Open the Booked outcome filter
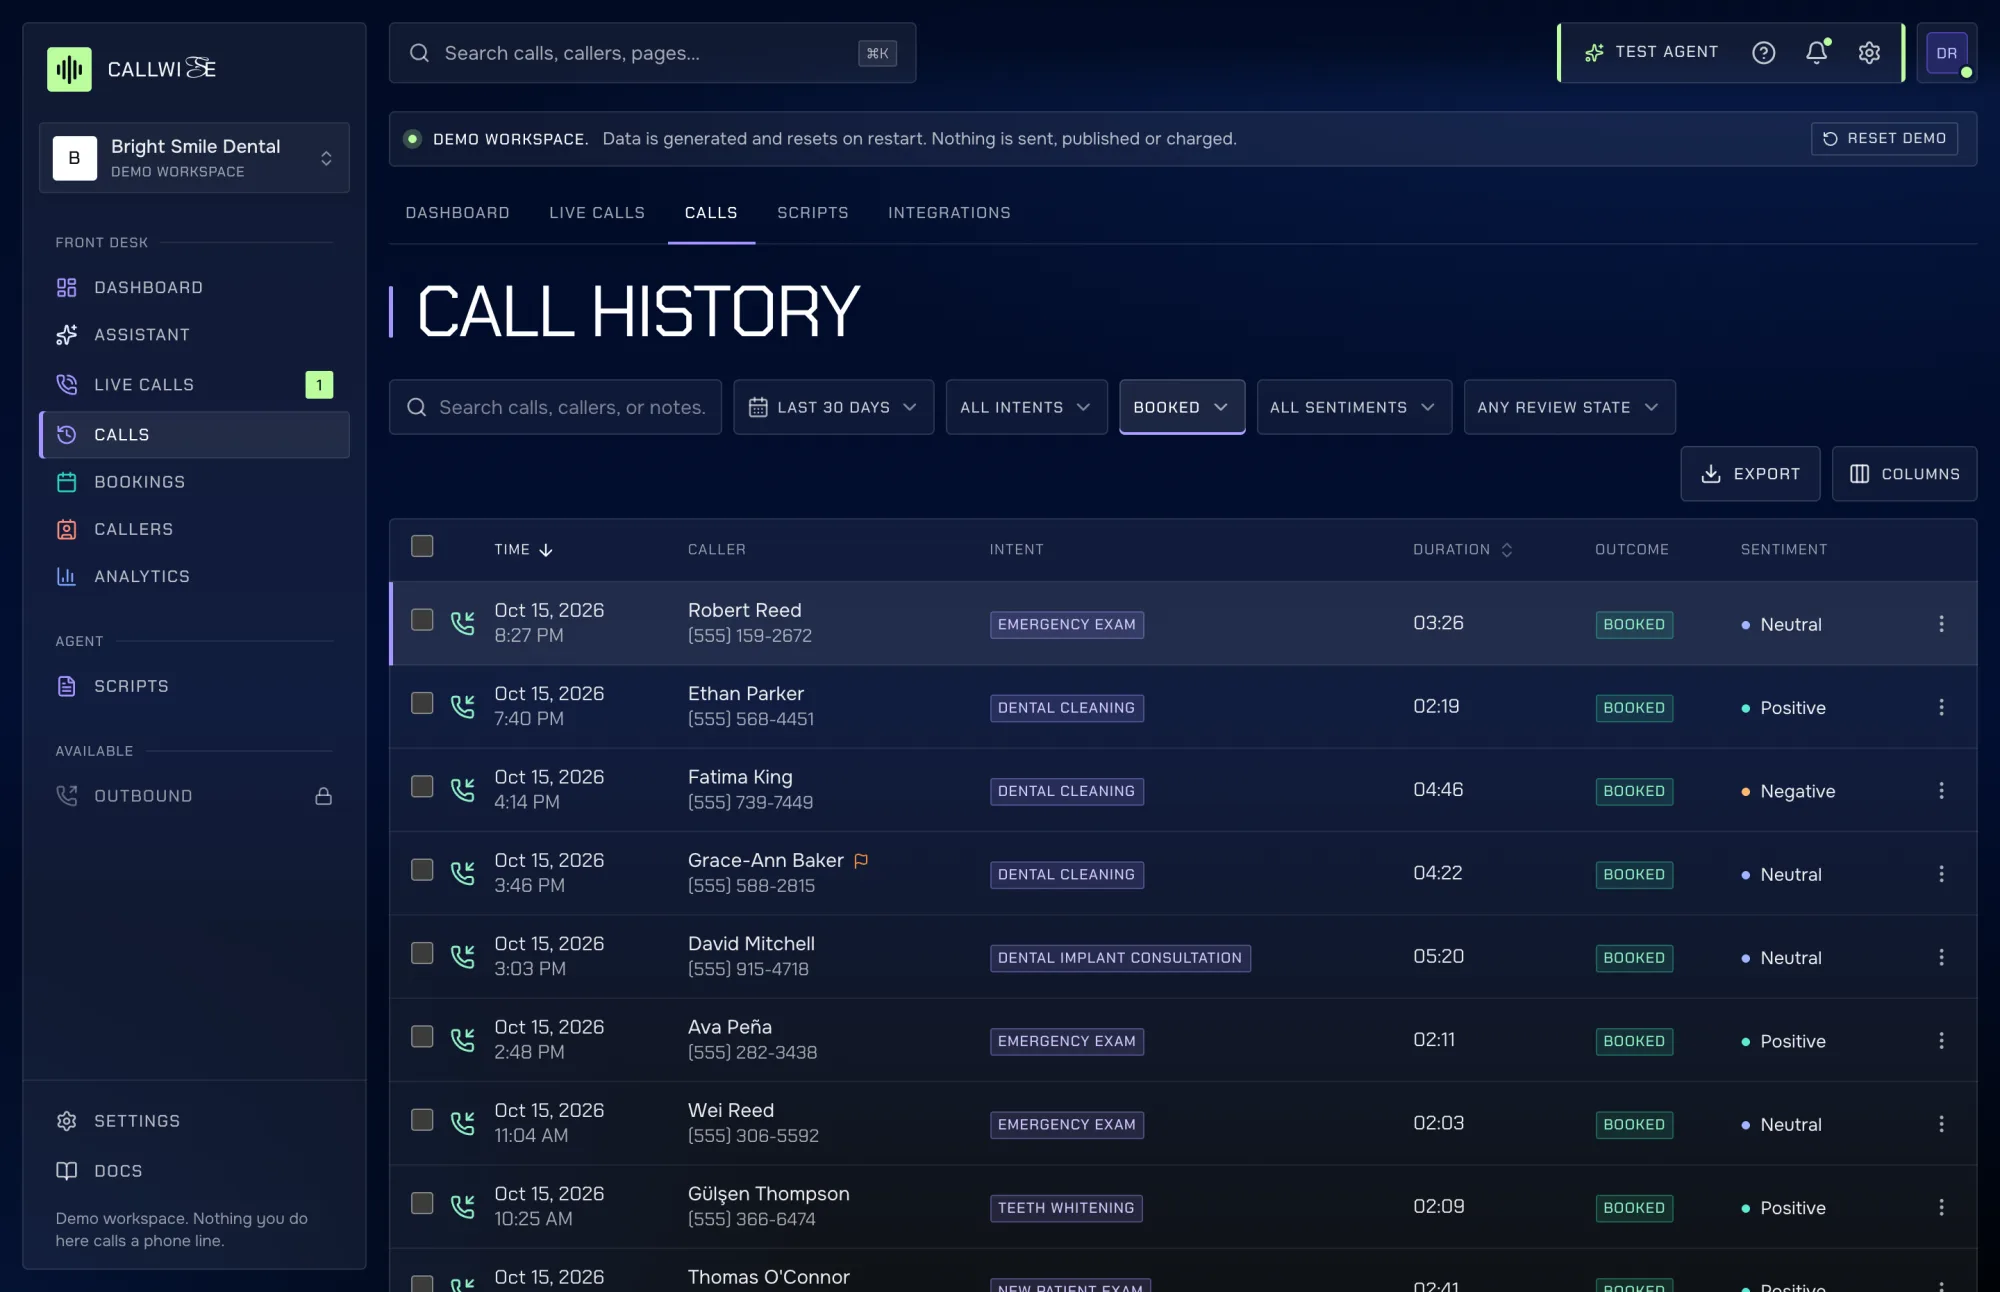2000x1292 pixels. tap(1181, 407)
